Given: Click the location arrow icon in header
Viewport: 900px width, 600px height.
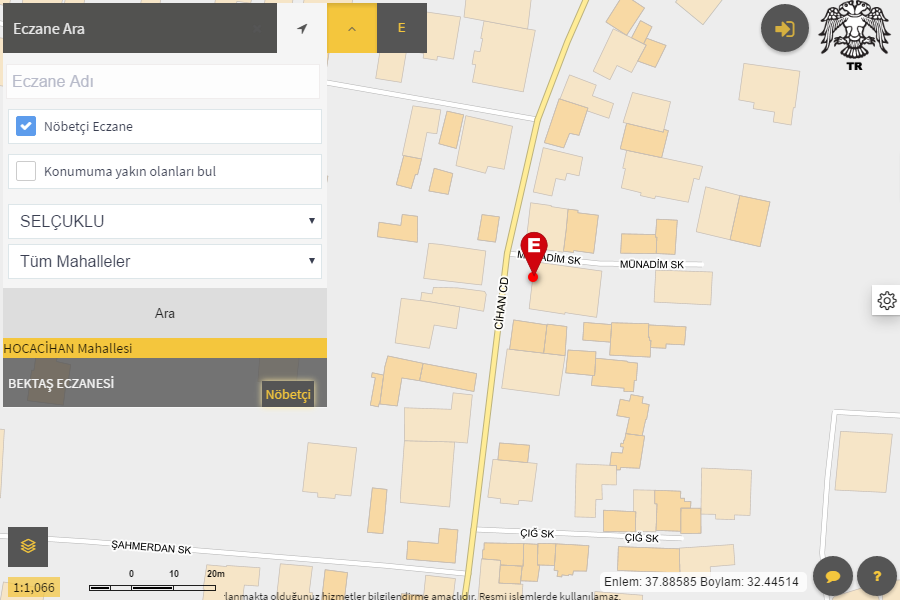Looking at the screenshot, I should click(302, 28).
